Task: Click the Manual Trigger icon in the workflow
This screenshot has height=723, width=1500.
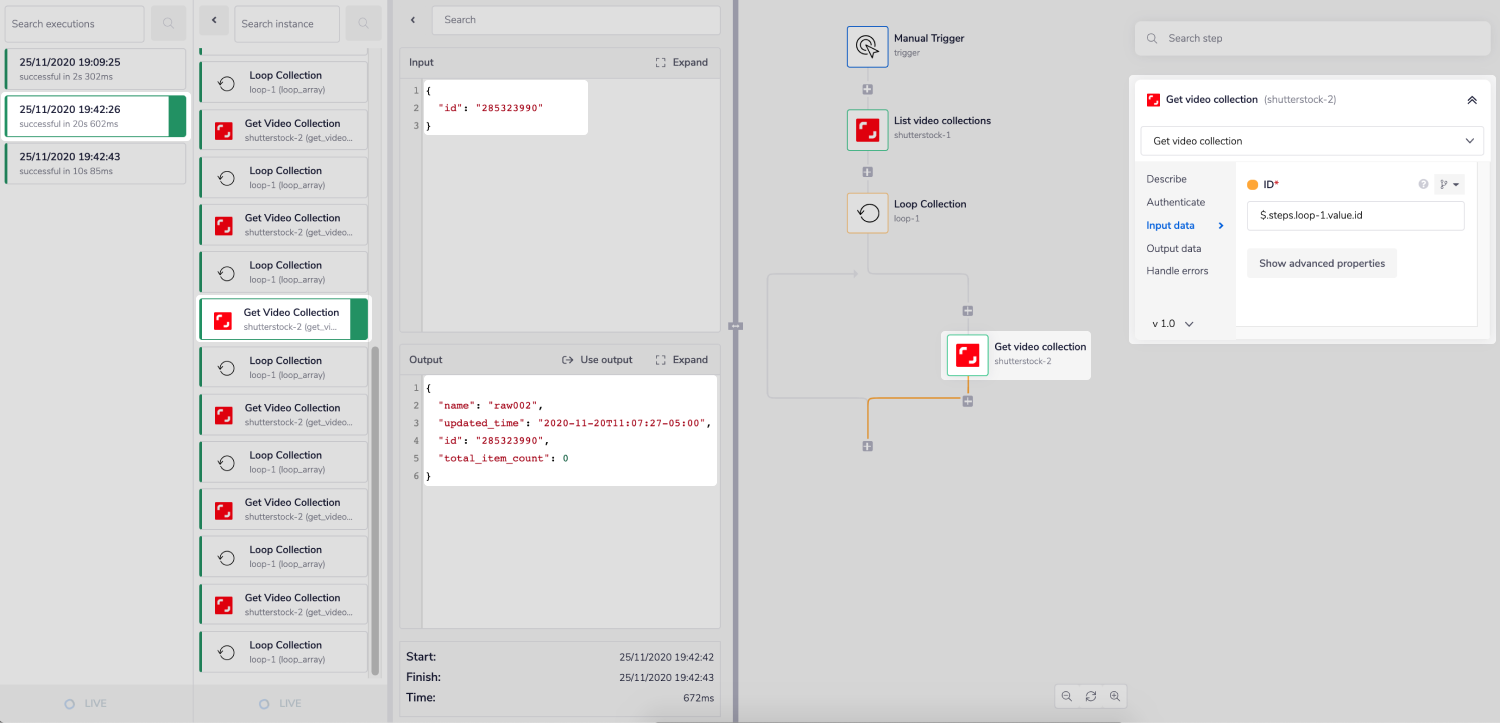Action: click(867, 46)
